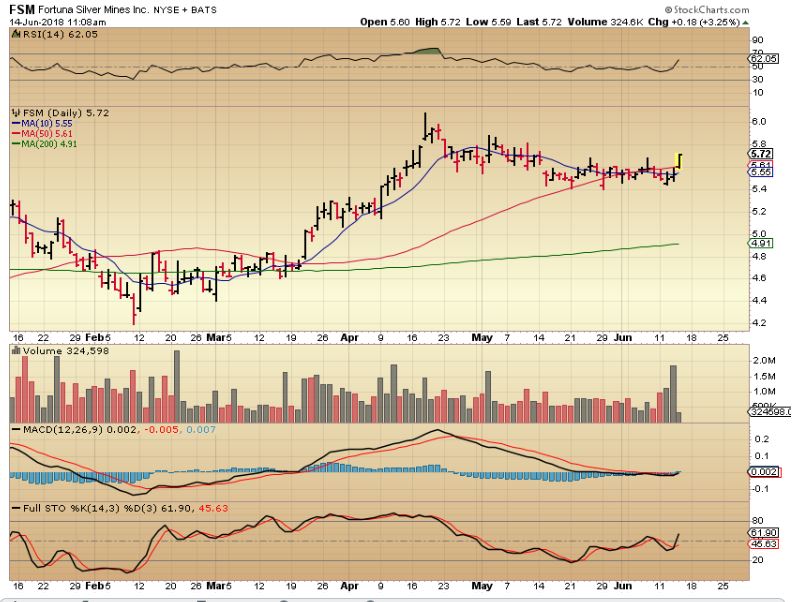Click the 5.72 last price tag on right axis
812x602 pixels.
click(761, 153)
